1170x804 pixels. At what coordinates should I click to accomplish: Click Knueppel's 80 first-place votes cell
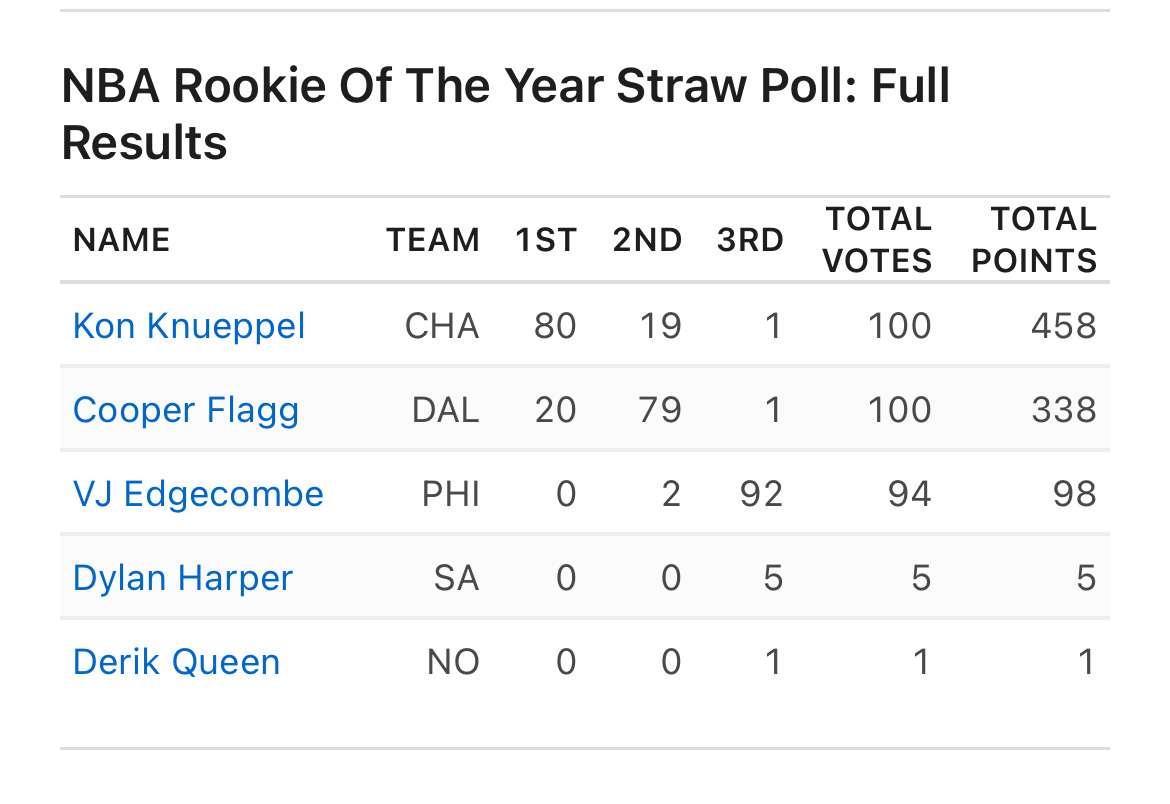555,326
